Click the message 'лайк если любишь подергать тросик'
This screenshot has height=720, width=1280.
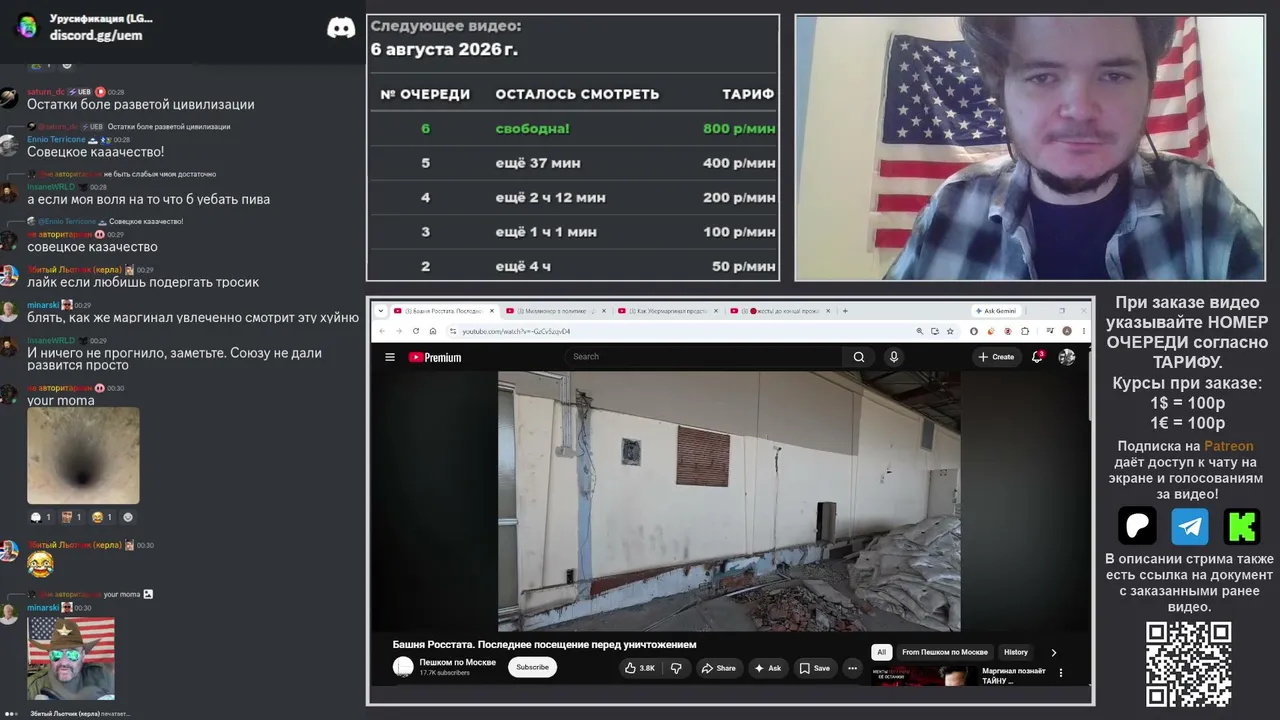(x=143, y=282)
